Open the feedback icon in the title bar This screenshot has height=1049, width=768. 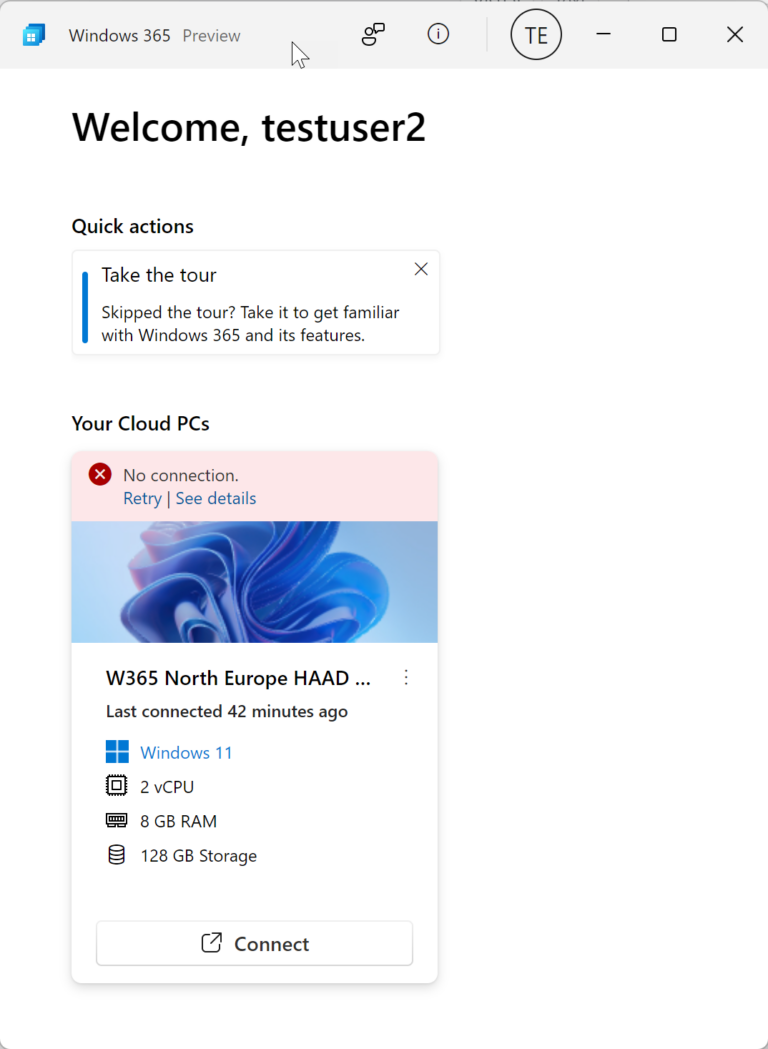click(x=373, y=34)
